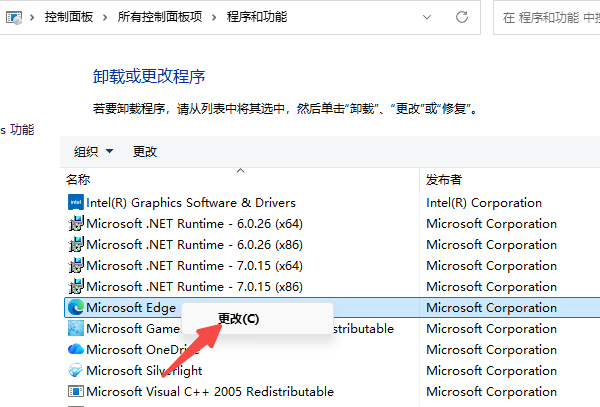Select the Microsoft .NET Runtime 7.0.15 (x64) entry

tap(194, 266)
